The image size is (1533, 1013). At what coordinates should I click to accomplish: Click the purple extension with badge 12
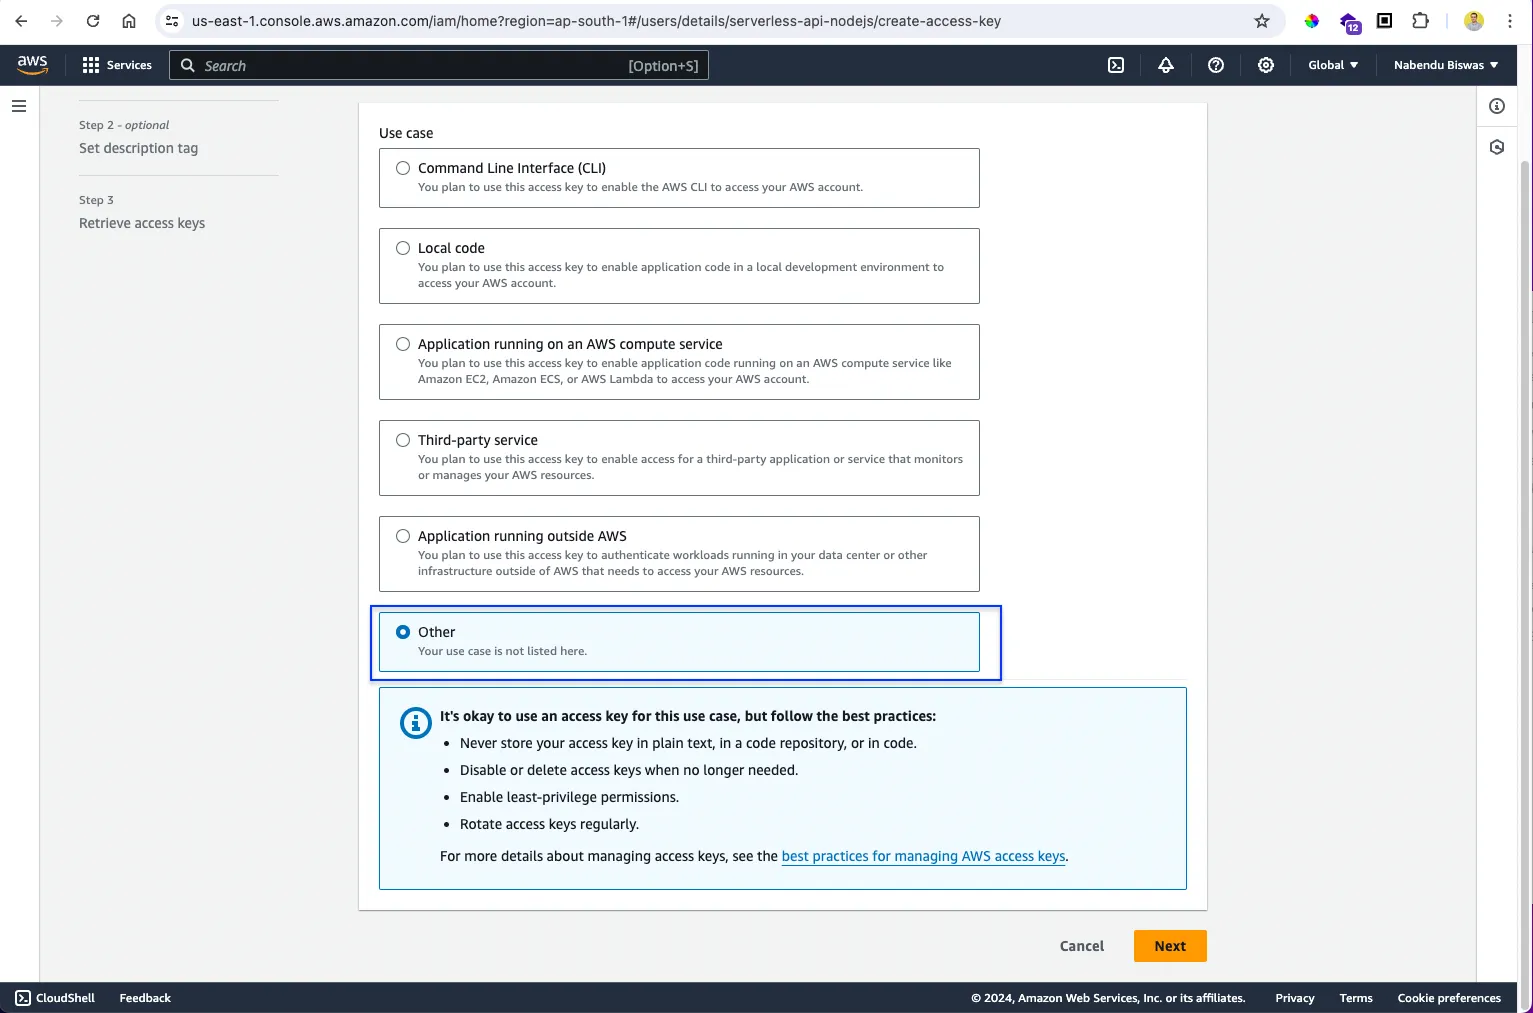[x=1349, y=22]
